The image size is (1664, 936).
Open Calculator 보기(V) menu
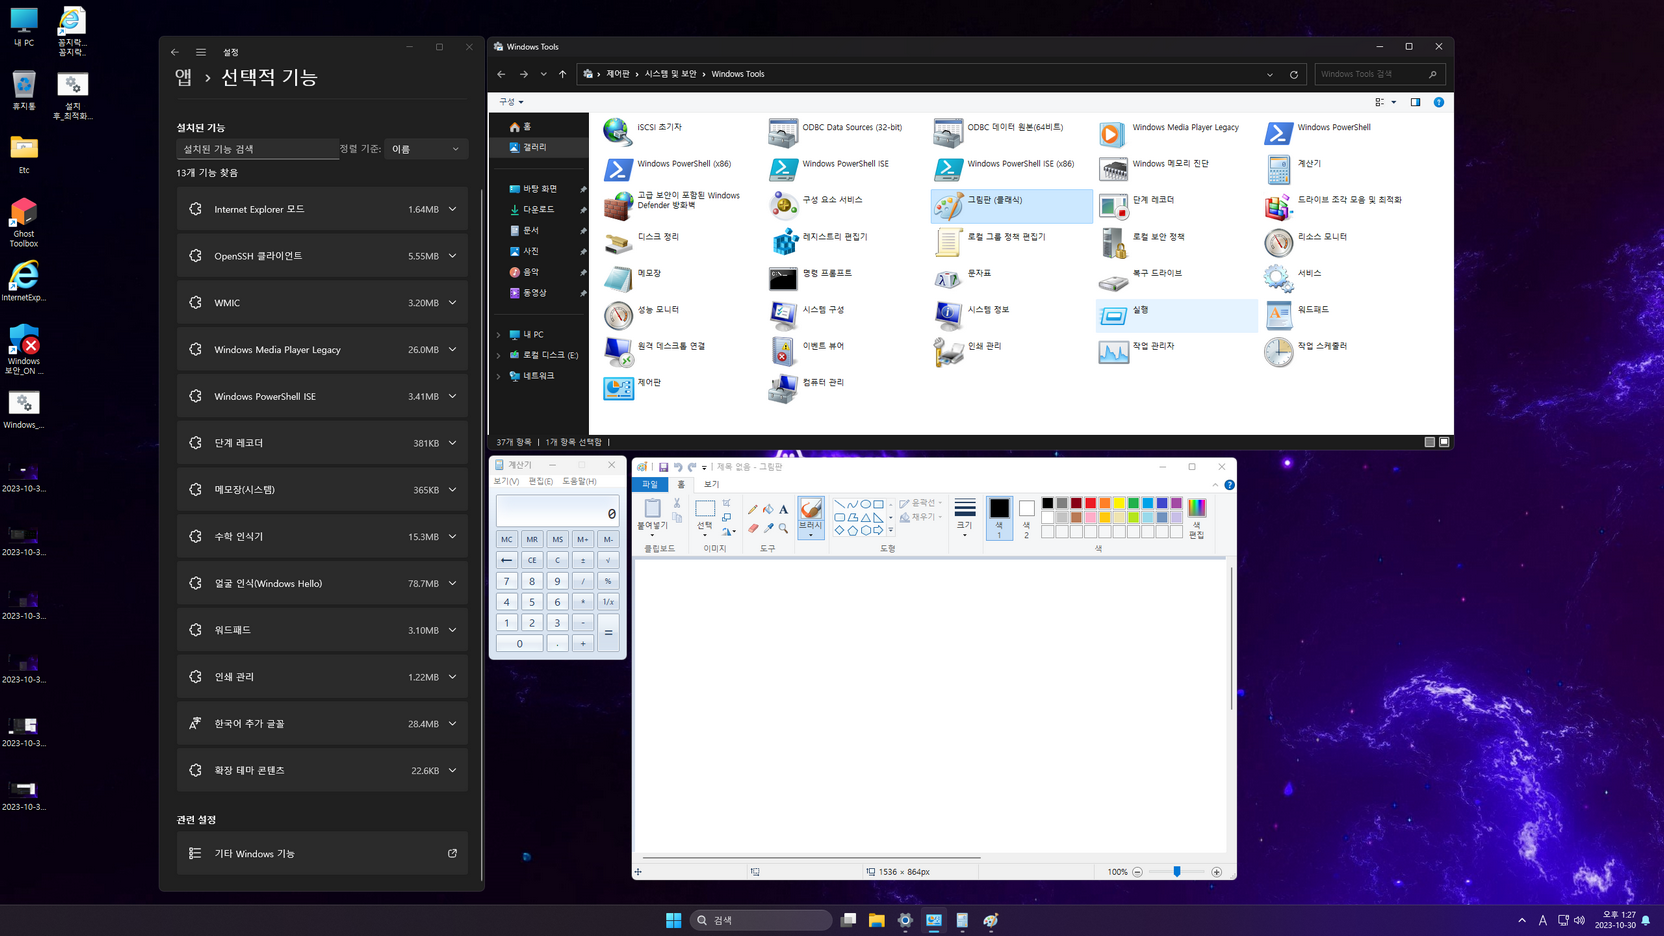(x=506, y=481)
